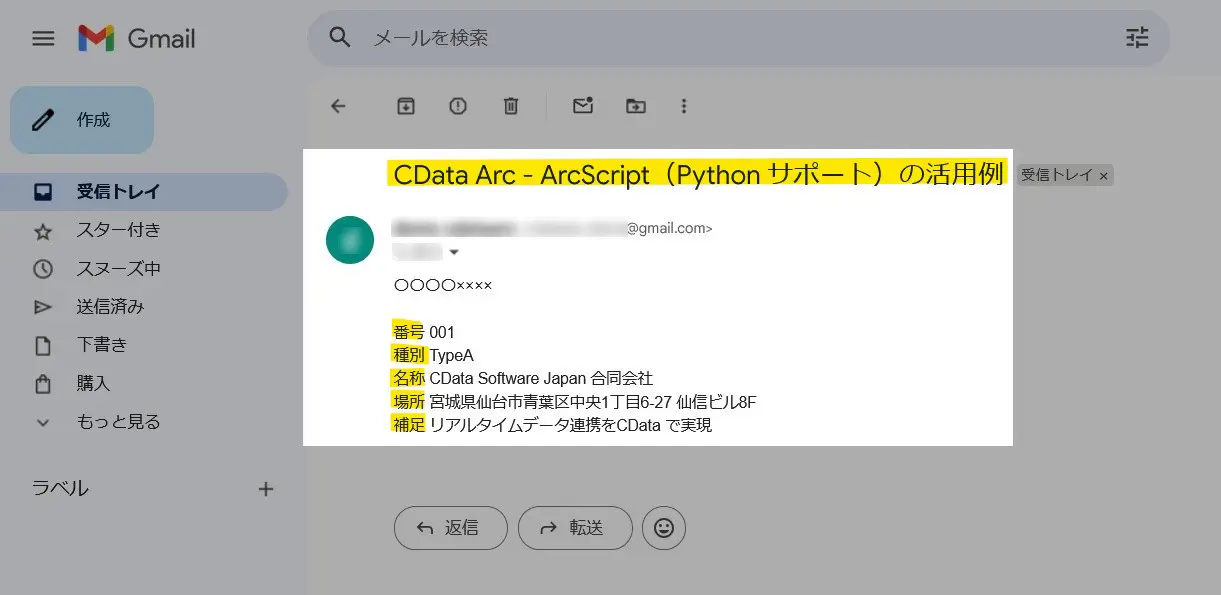Click the text リアルタイムデータ連携をCData で実現
The height and width of the screenshot is (595, 1221).
point(570,425)
